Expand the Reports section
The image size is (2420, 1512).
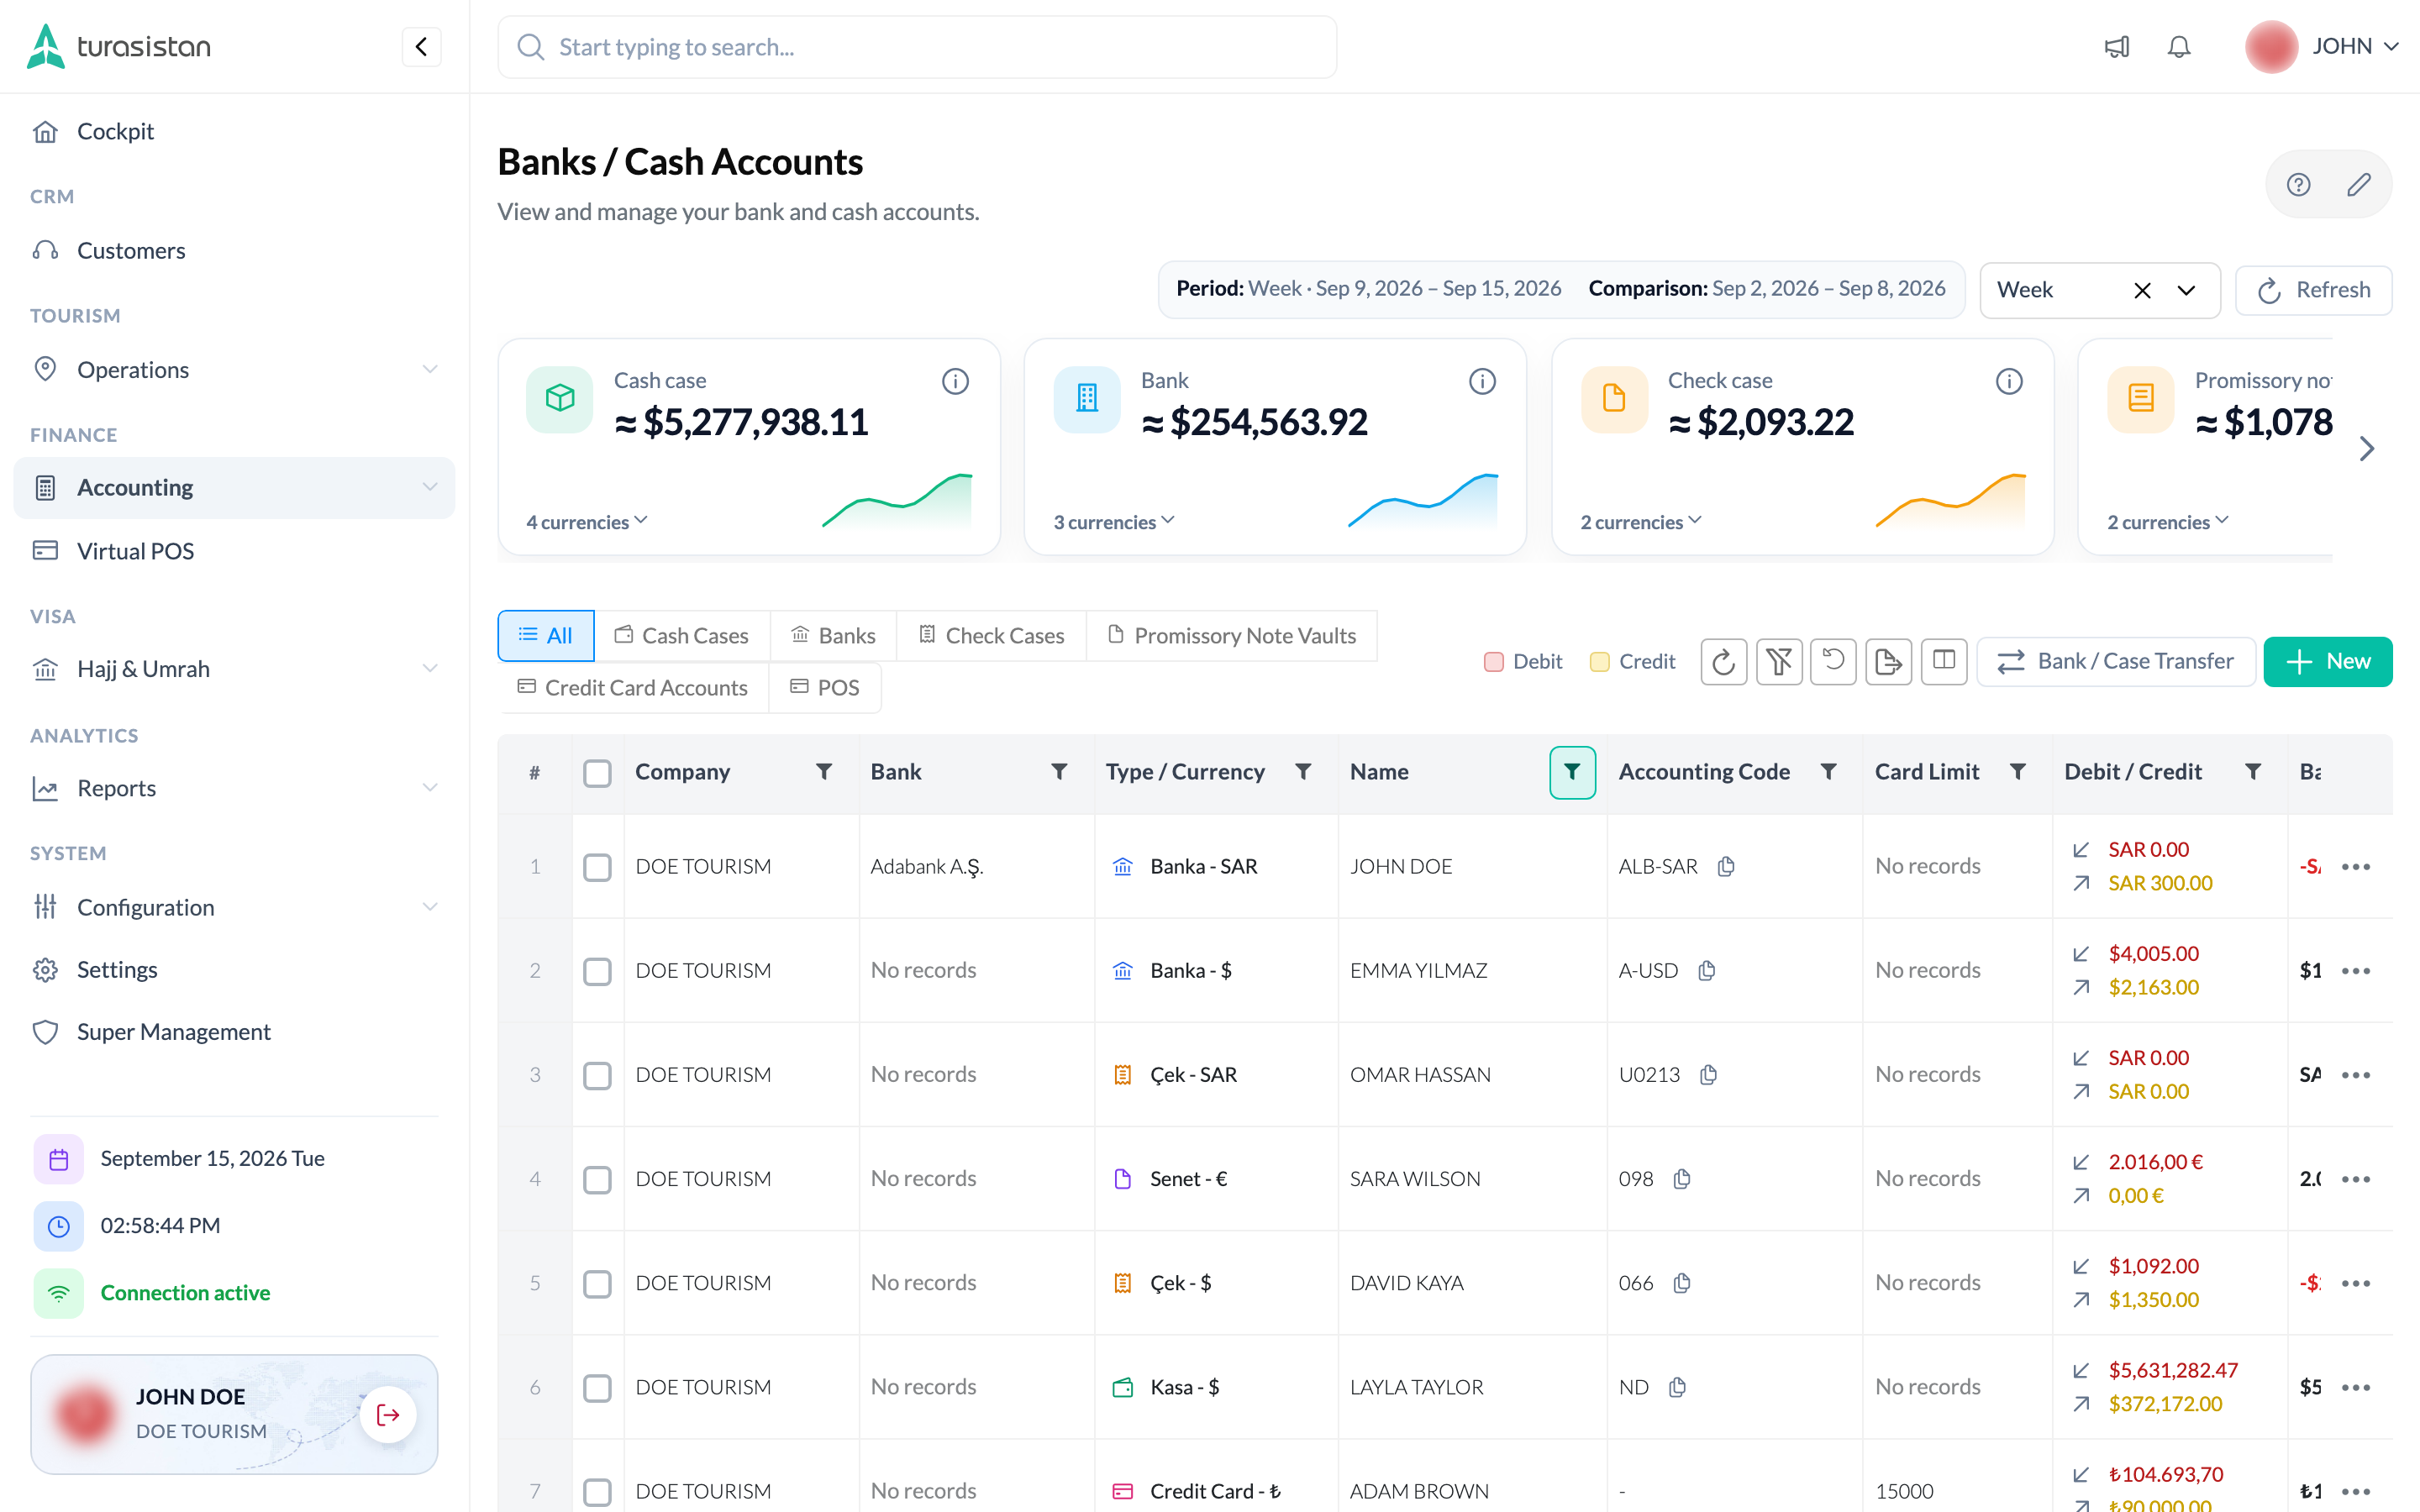tap(234, 788)
